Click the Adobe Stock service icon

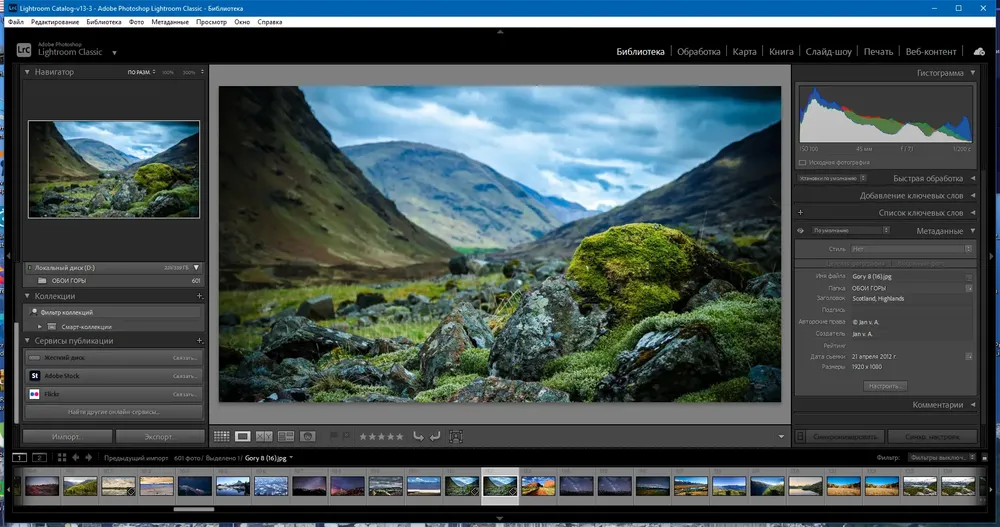pos(35,375)
